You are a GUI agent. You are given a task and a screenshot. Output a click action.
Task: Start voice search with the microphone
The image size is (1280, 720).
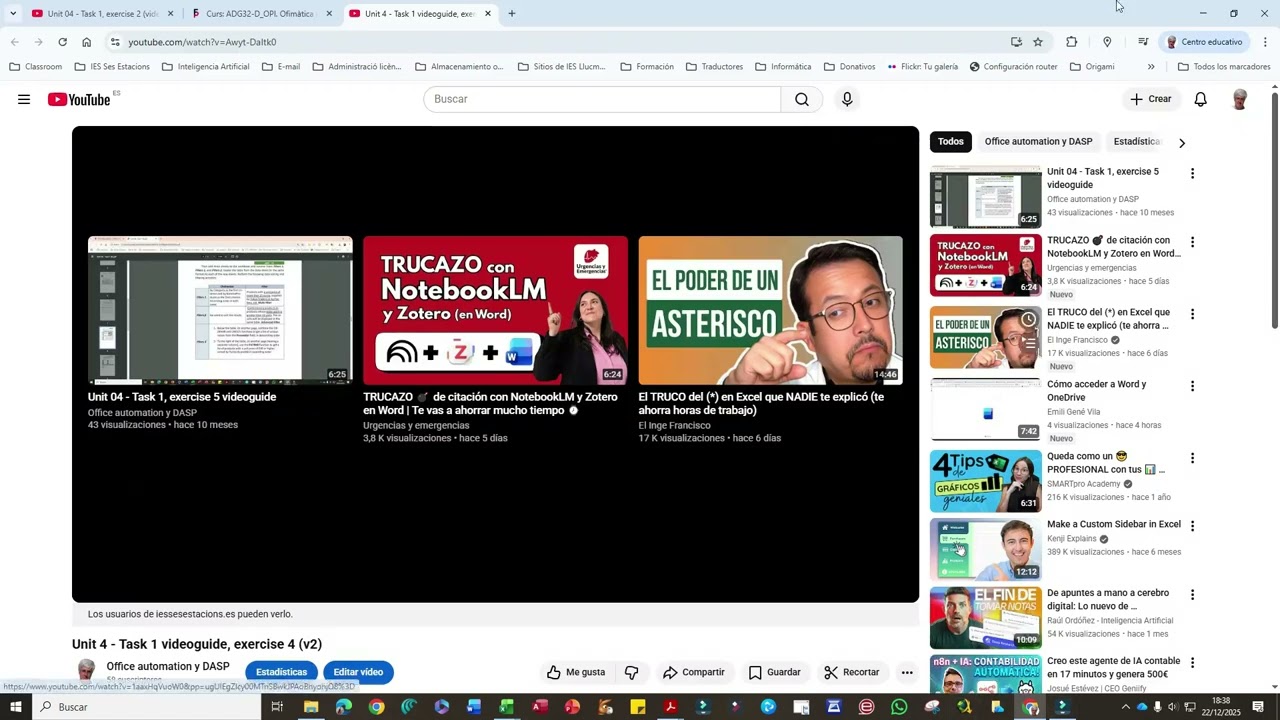847,99
